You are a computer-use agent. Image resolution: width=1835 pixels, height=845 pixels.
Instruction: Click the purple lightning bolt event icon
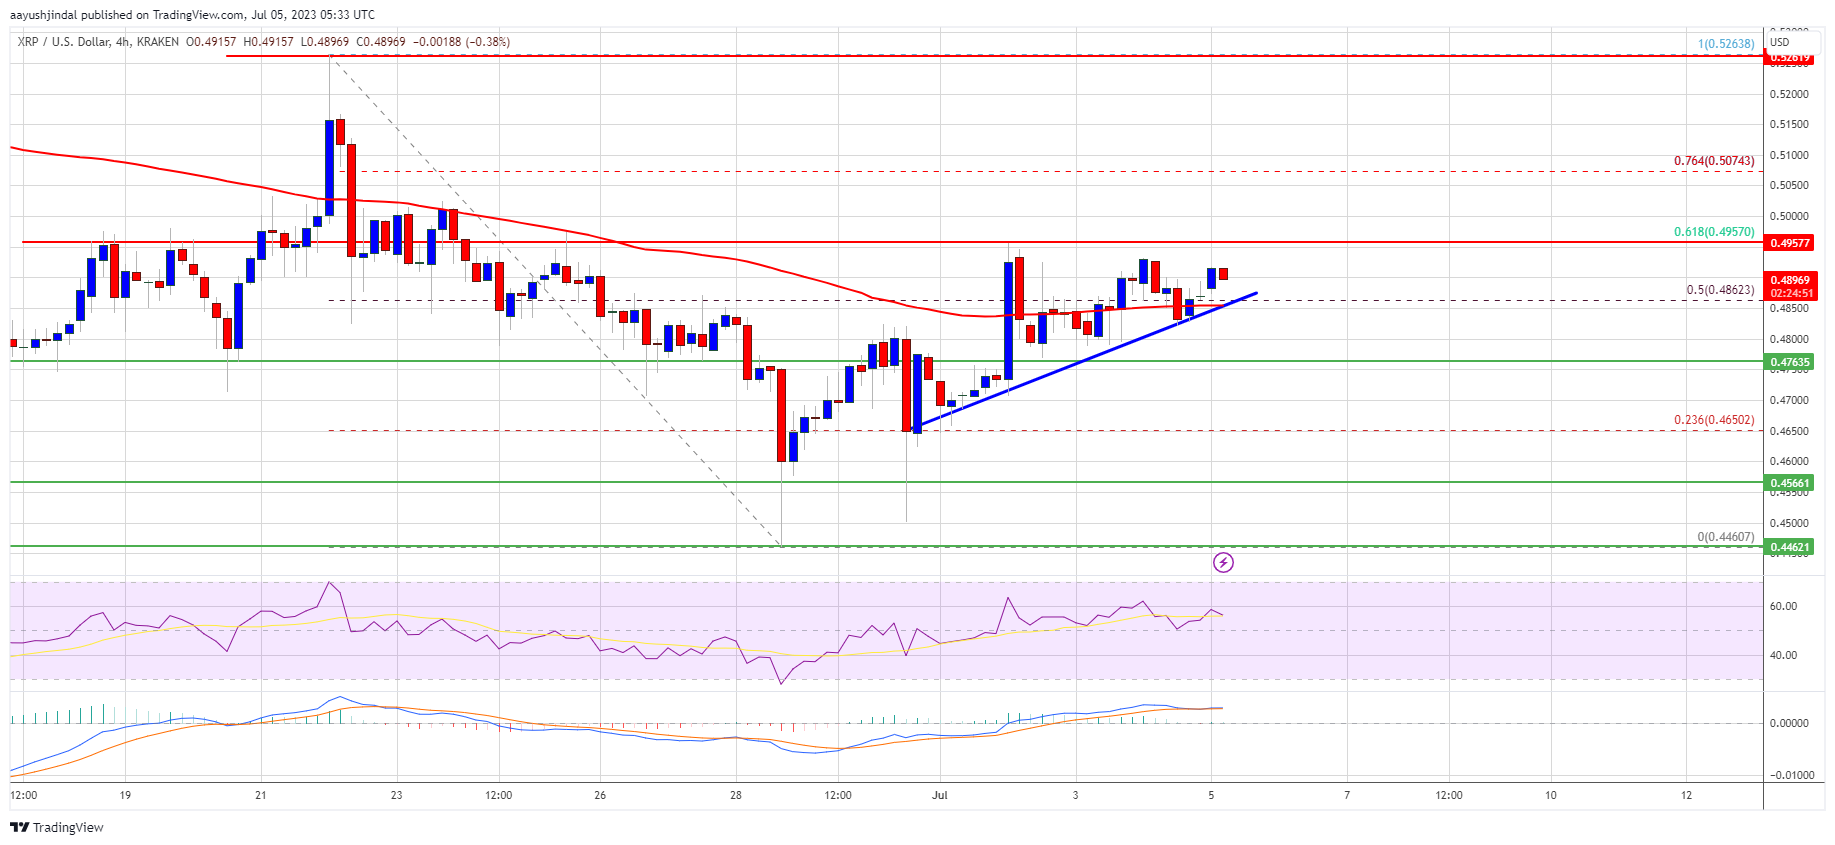(x=1223, y=563)
